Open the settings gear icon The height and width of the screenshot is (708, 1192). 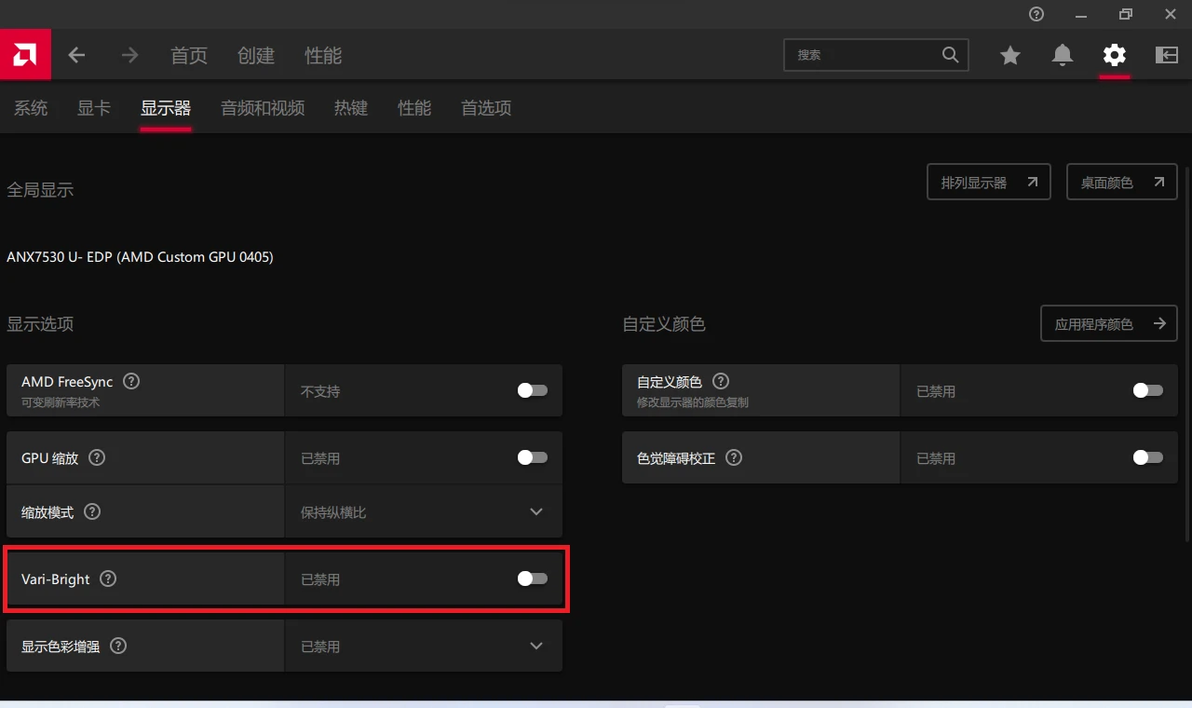(1114, 55)
